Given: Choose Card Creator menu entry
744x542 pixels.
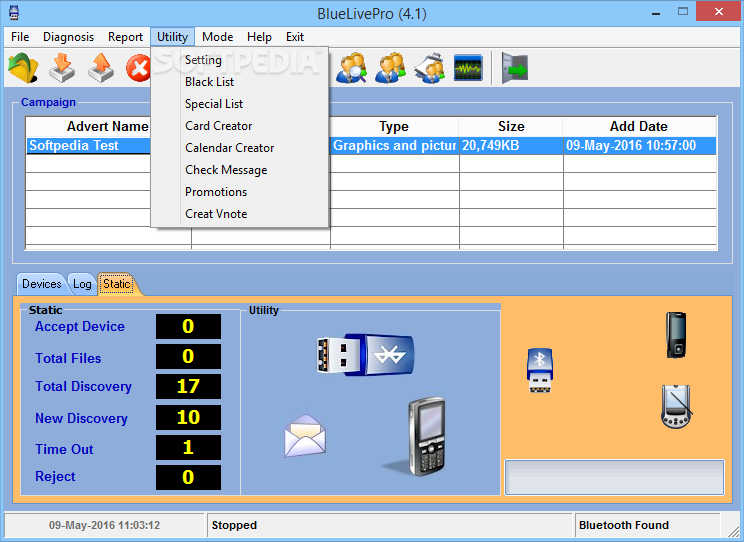Looking at the screenshot, I should (x=240, y=126).
